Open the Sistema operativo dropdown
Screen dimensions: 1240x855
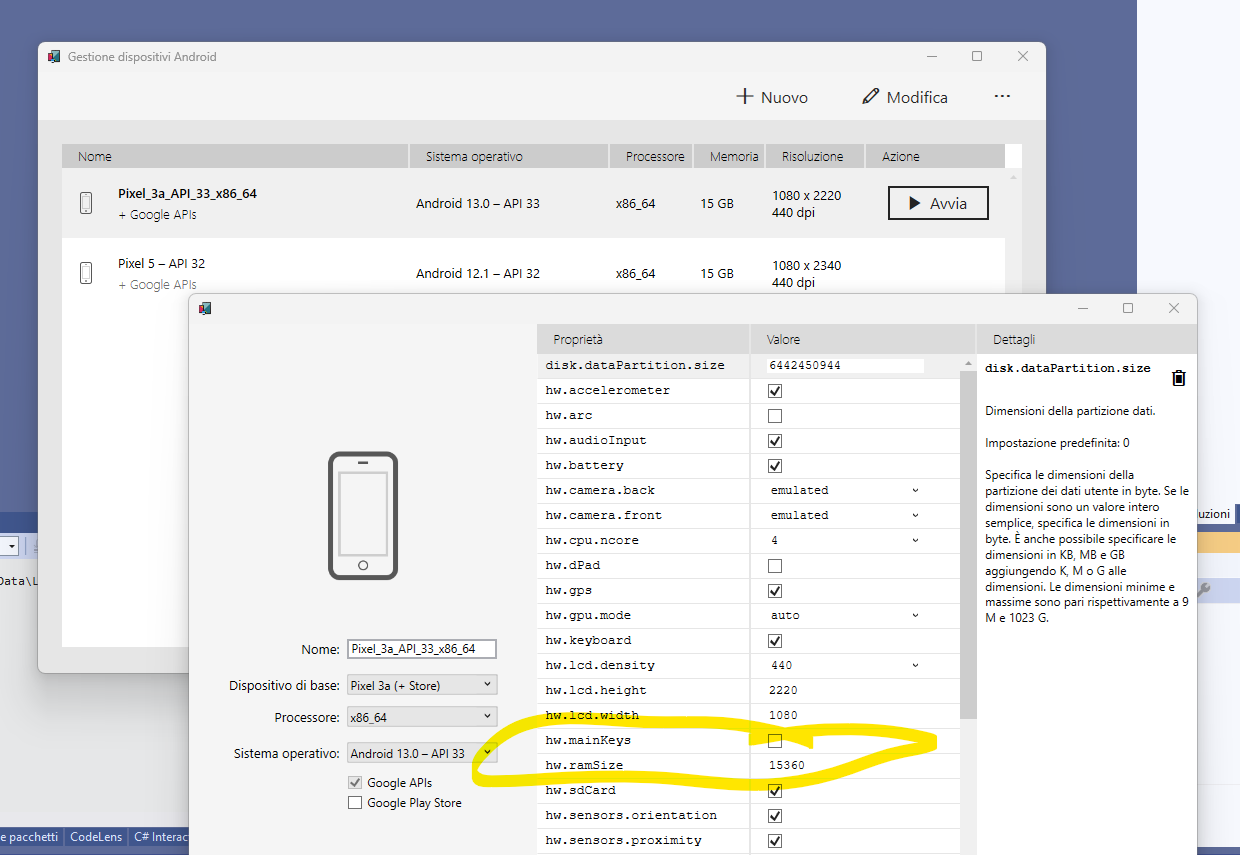(x=421, y=753)
